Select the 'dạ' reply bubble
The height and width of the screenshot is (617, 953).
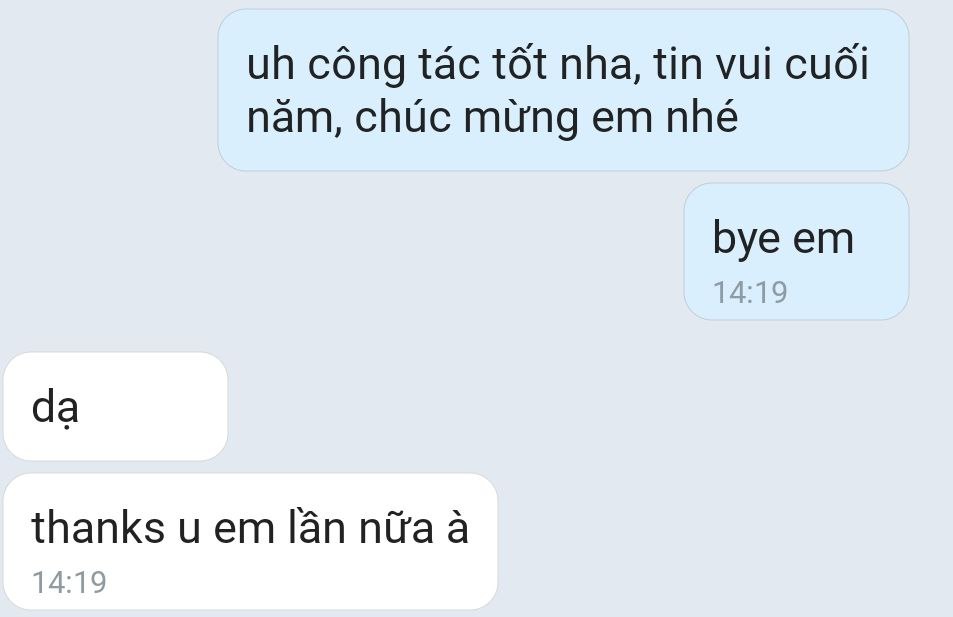115,406
